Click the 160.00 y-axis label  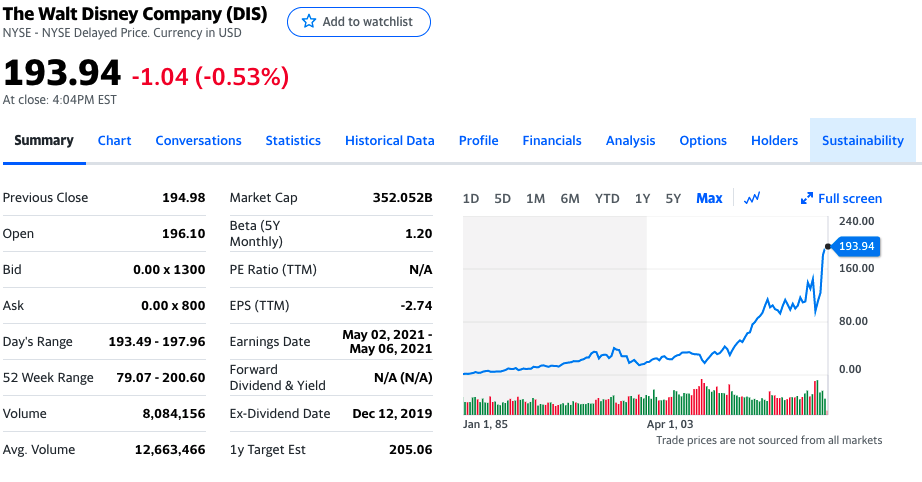857,268
